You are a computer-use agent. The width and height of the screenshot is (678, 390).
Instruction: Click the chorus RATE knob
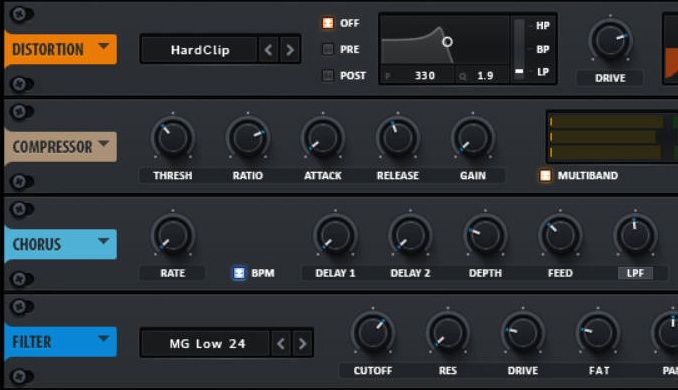[x=173, y=236]
